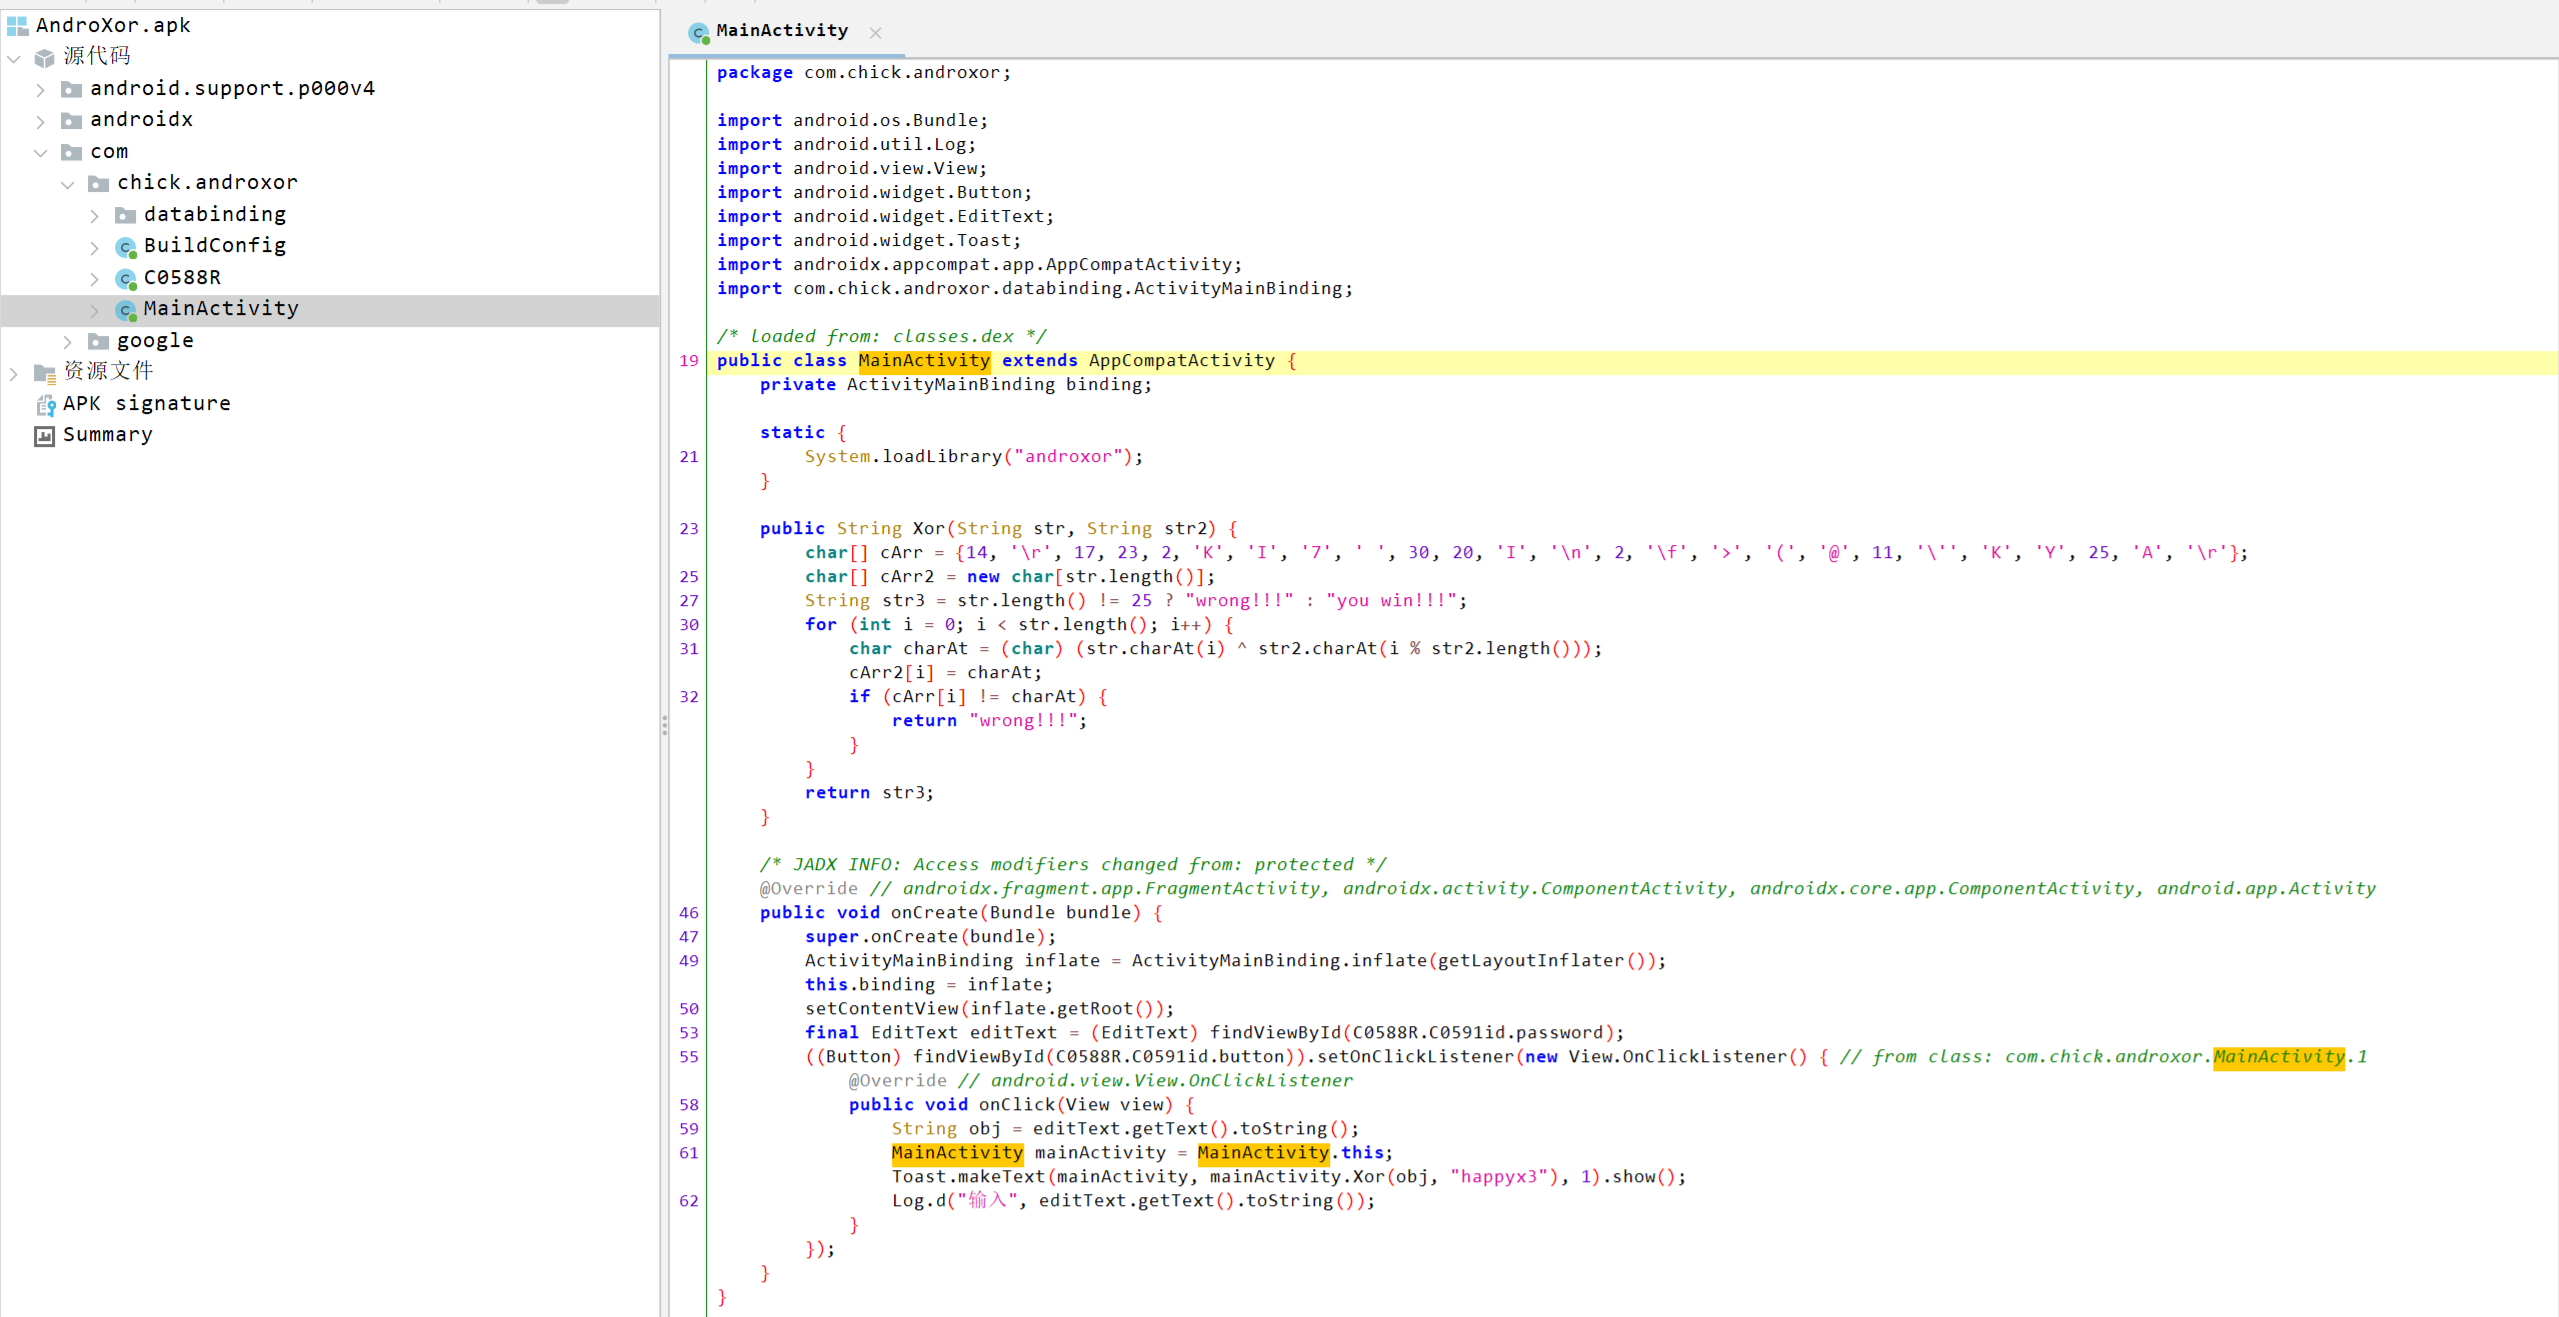The width and height of the screenshot is (2559, 1317).
Task: Click line number 23 in gutter
Action: pyautogui.click(x=689, y=528)
